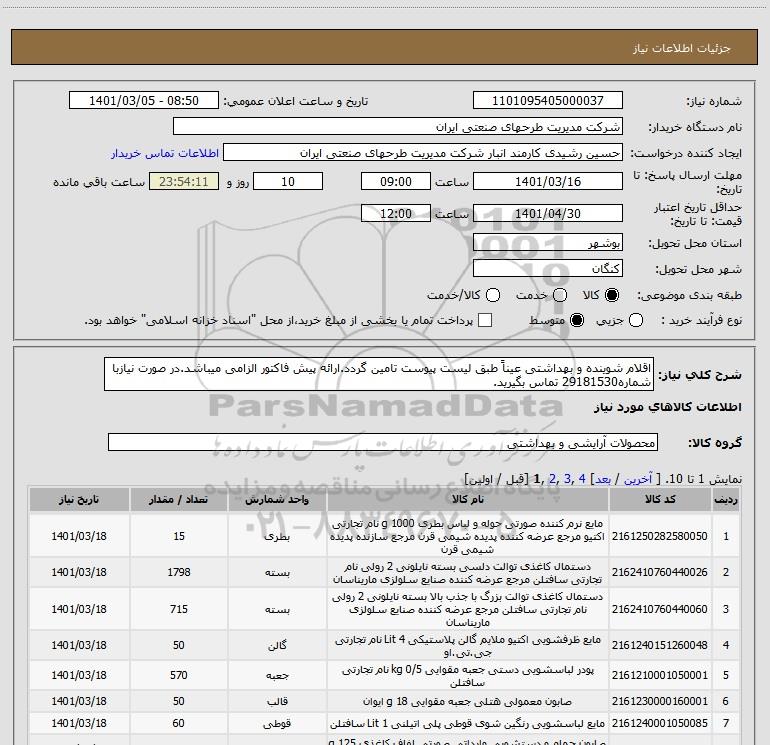Click the نام کالا column header
770x745 pixels.
(x=468, y=499)
